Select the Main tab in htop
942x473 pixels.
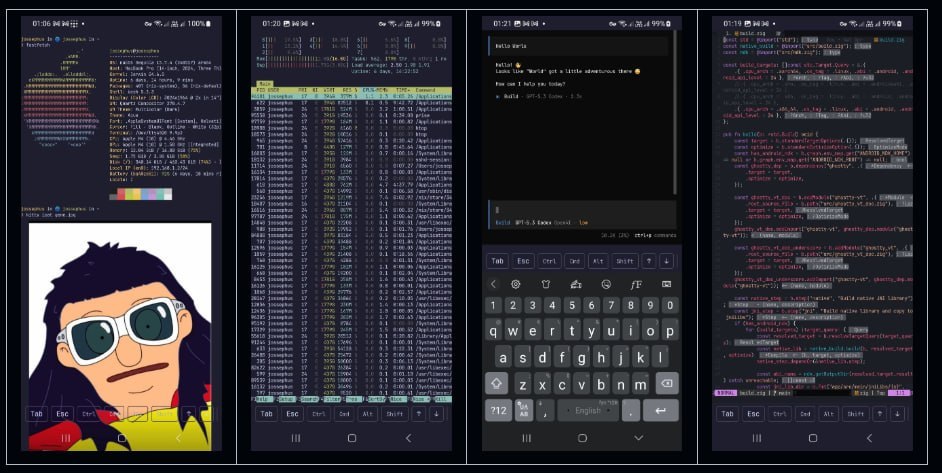pyautogui.click(x=265, y=84)
